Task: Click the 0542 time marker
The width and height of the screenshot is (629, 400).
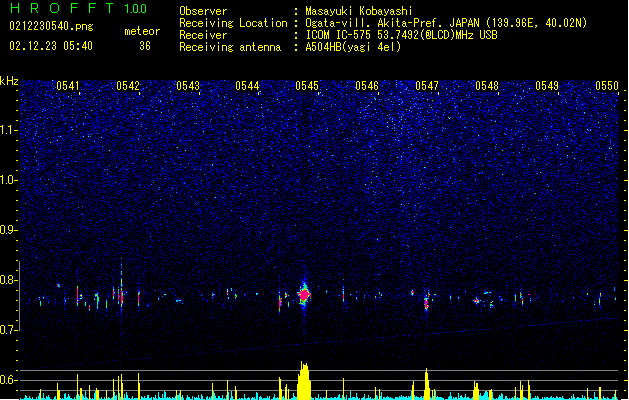Action: 128,86
